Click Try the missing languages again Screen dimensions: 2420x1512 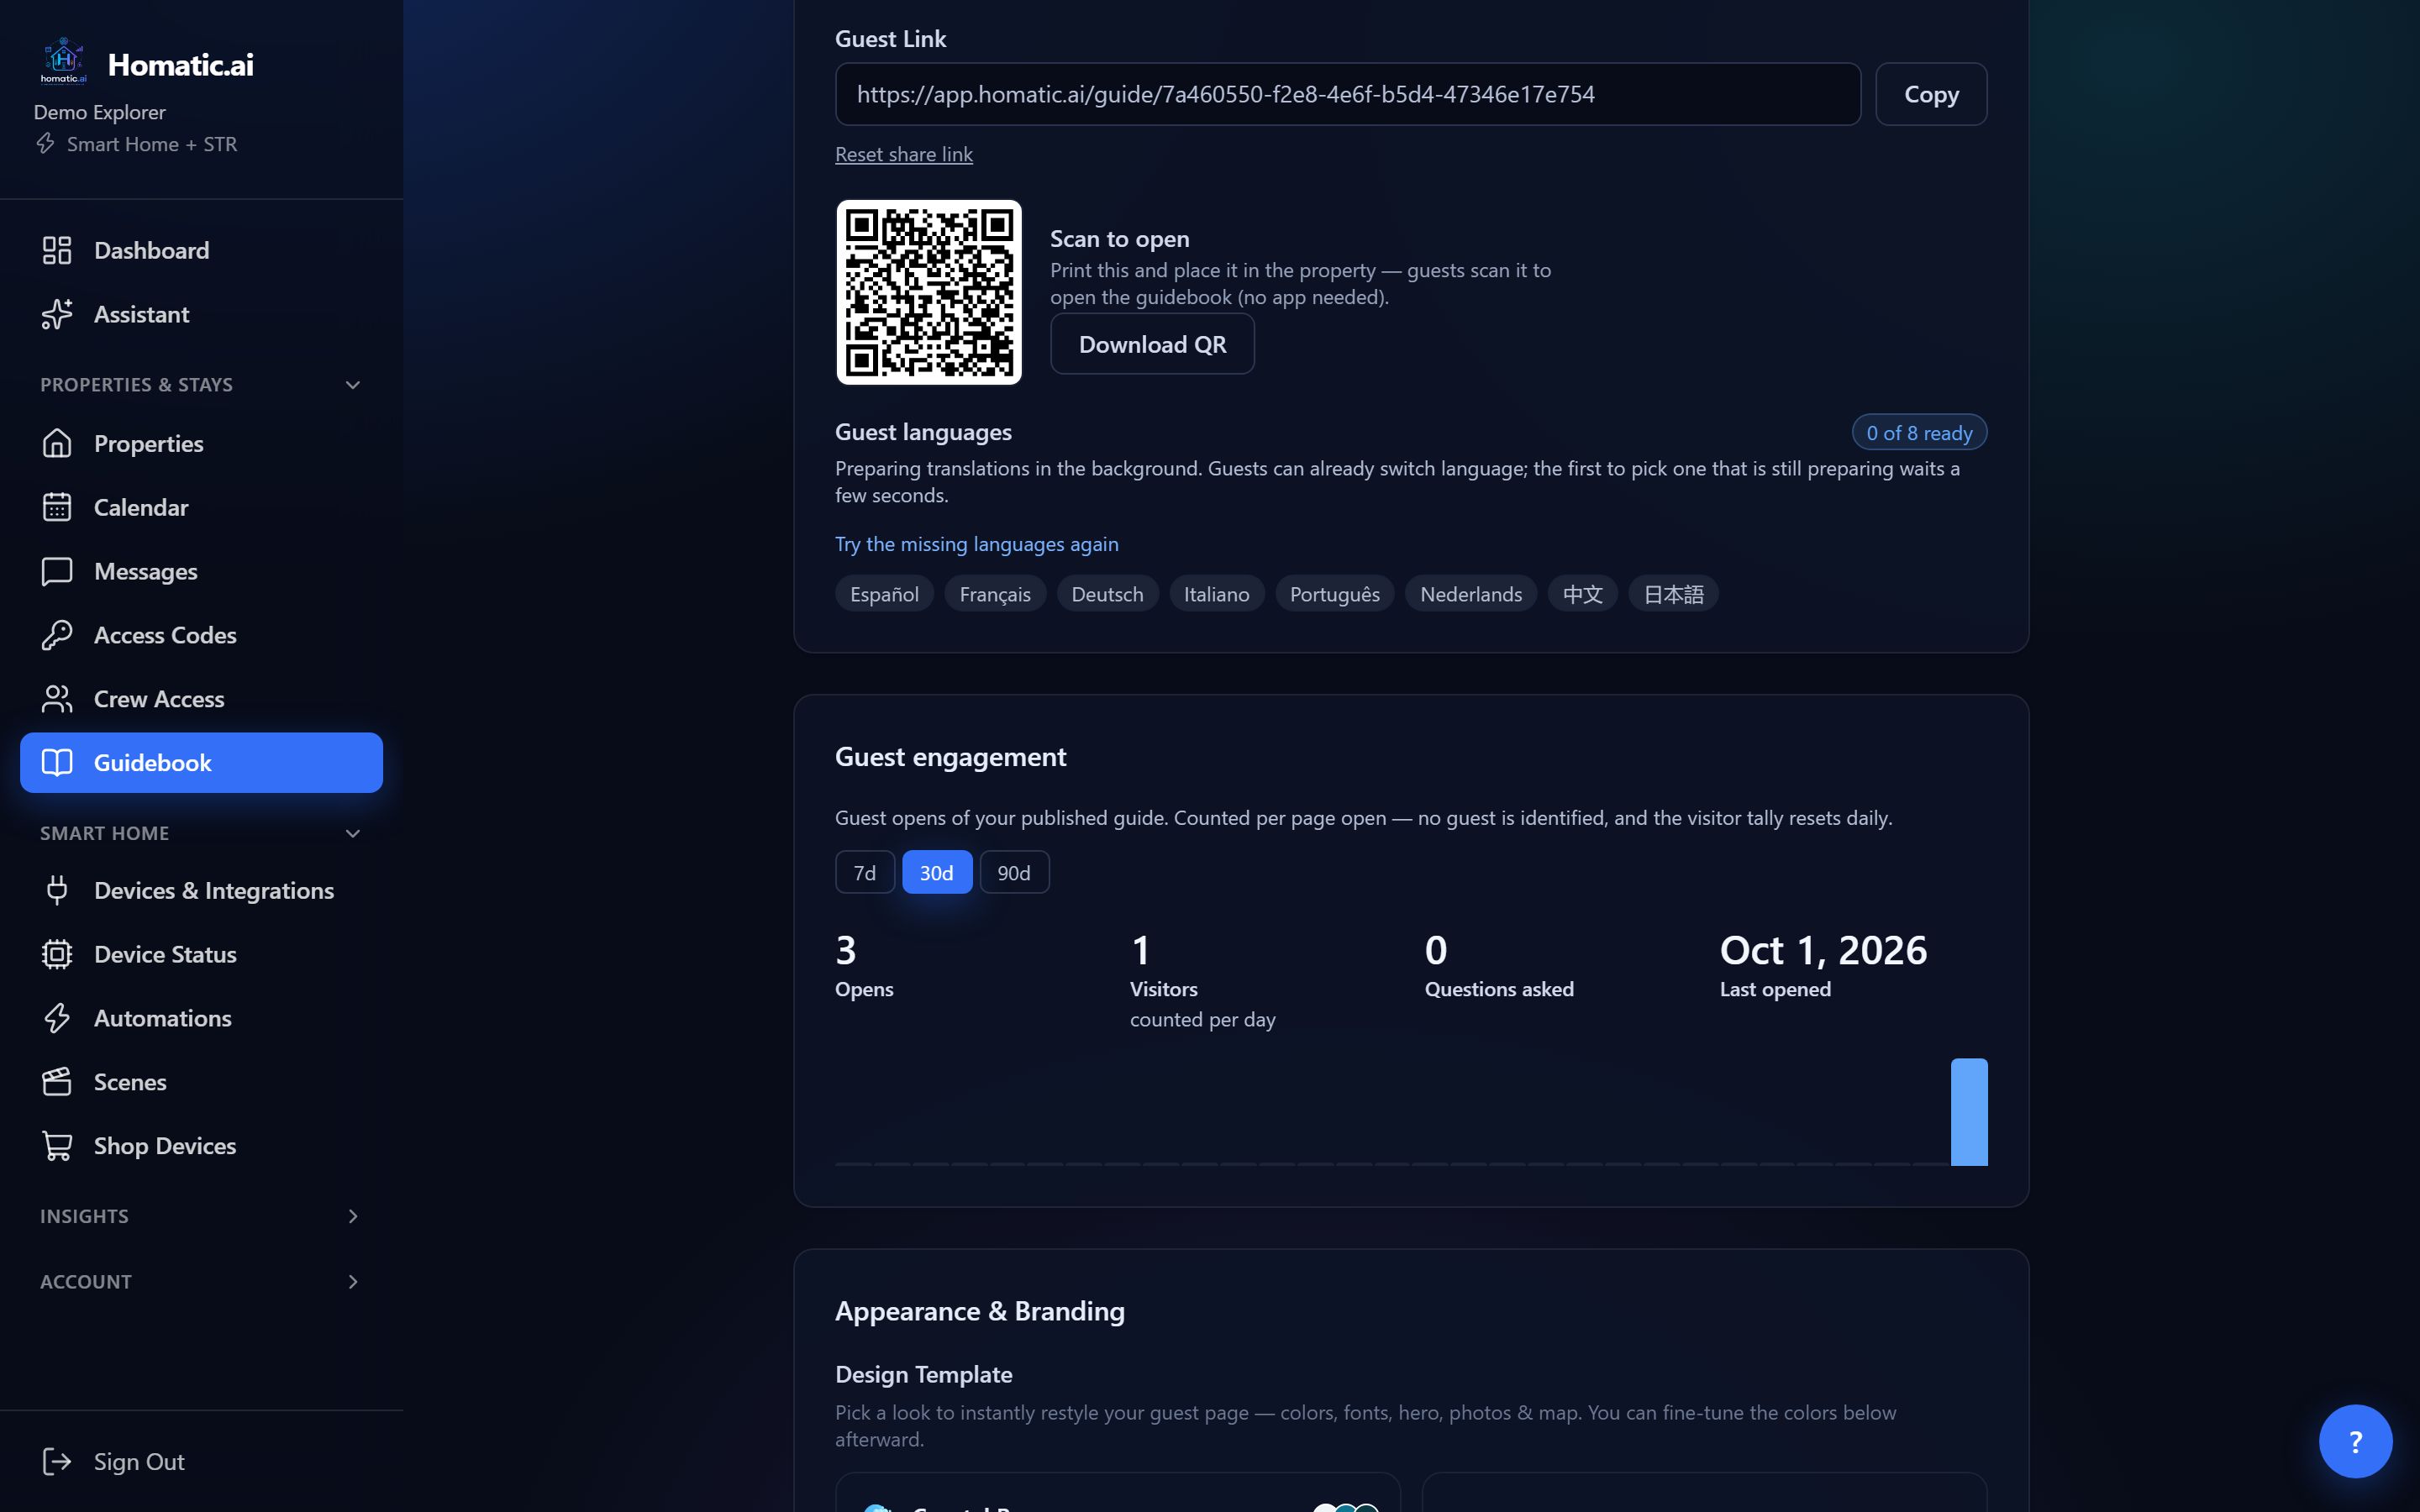pos(977,544)
